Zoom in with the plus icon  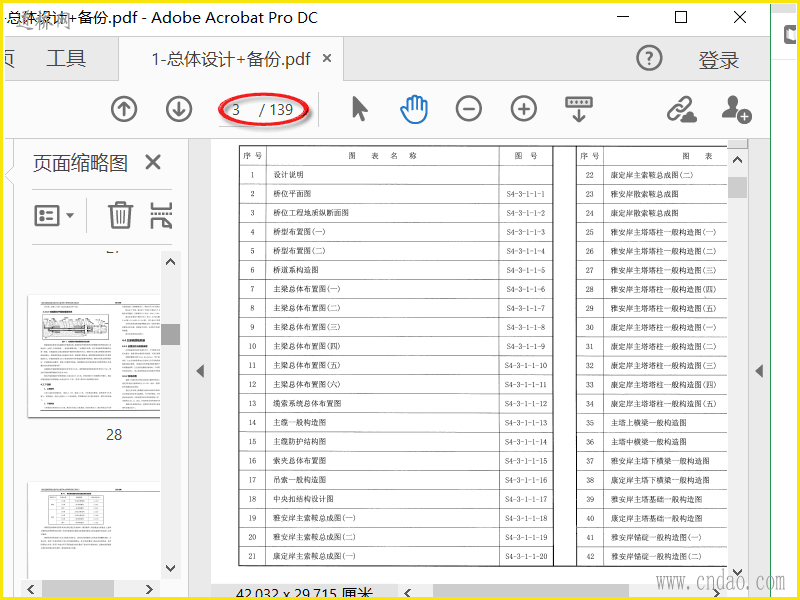(x=524, y=109)
